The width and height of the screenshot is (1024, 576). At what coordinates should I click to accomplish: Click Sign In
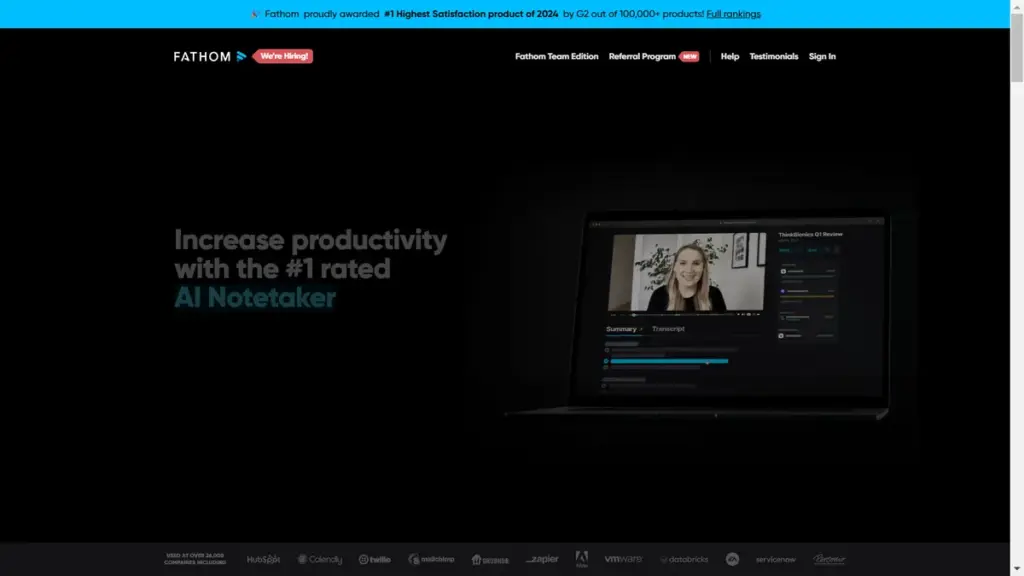click(822, 57)
